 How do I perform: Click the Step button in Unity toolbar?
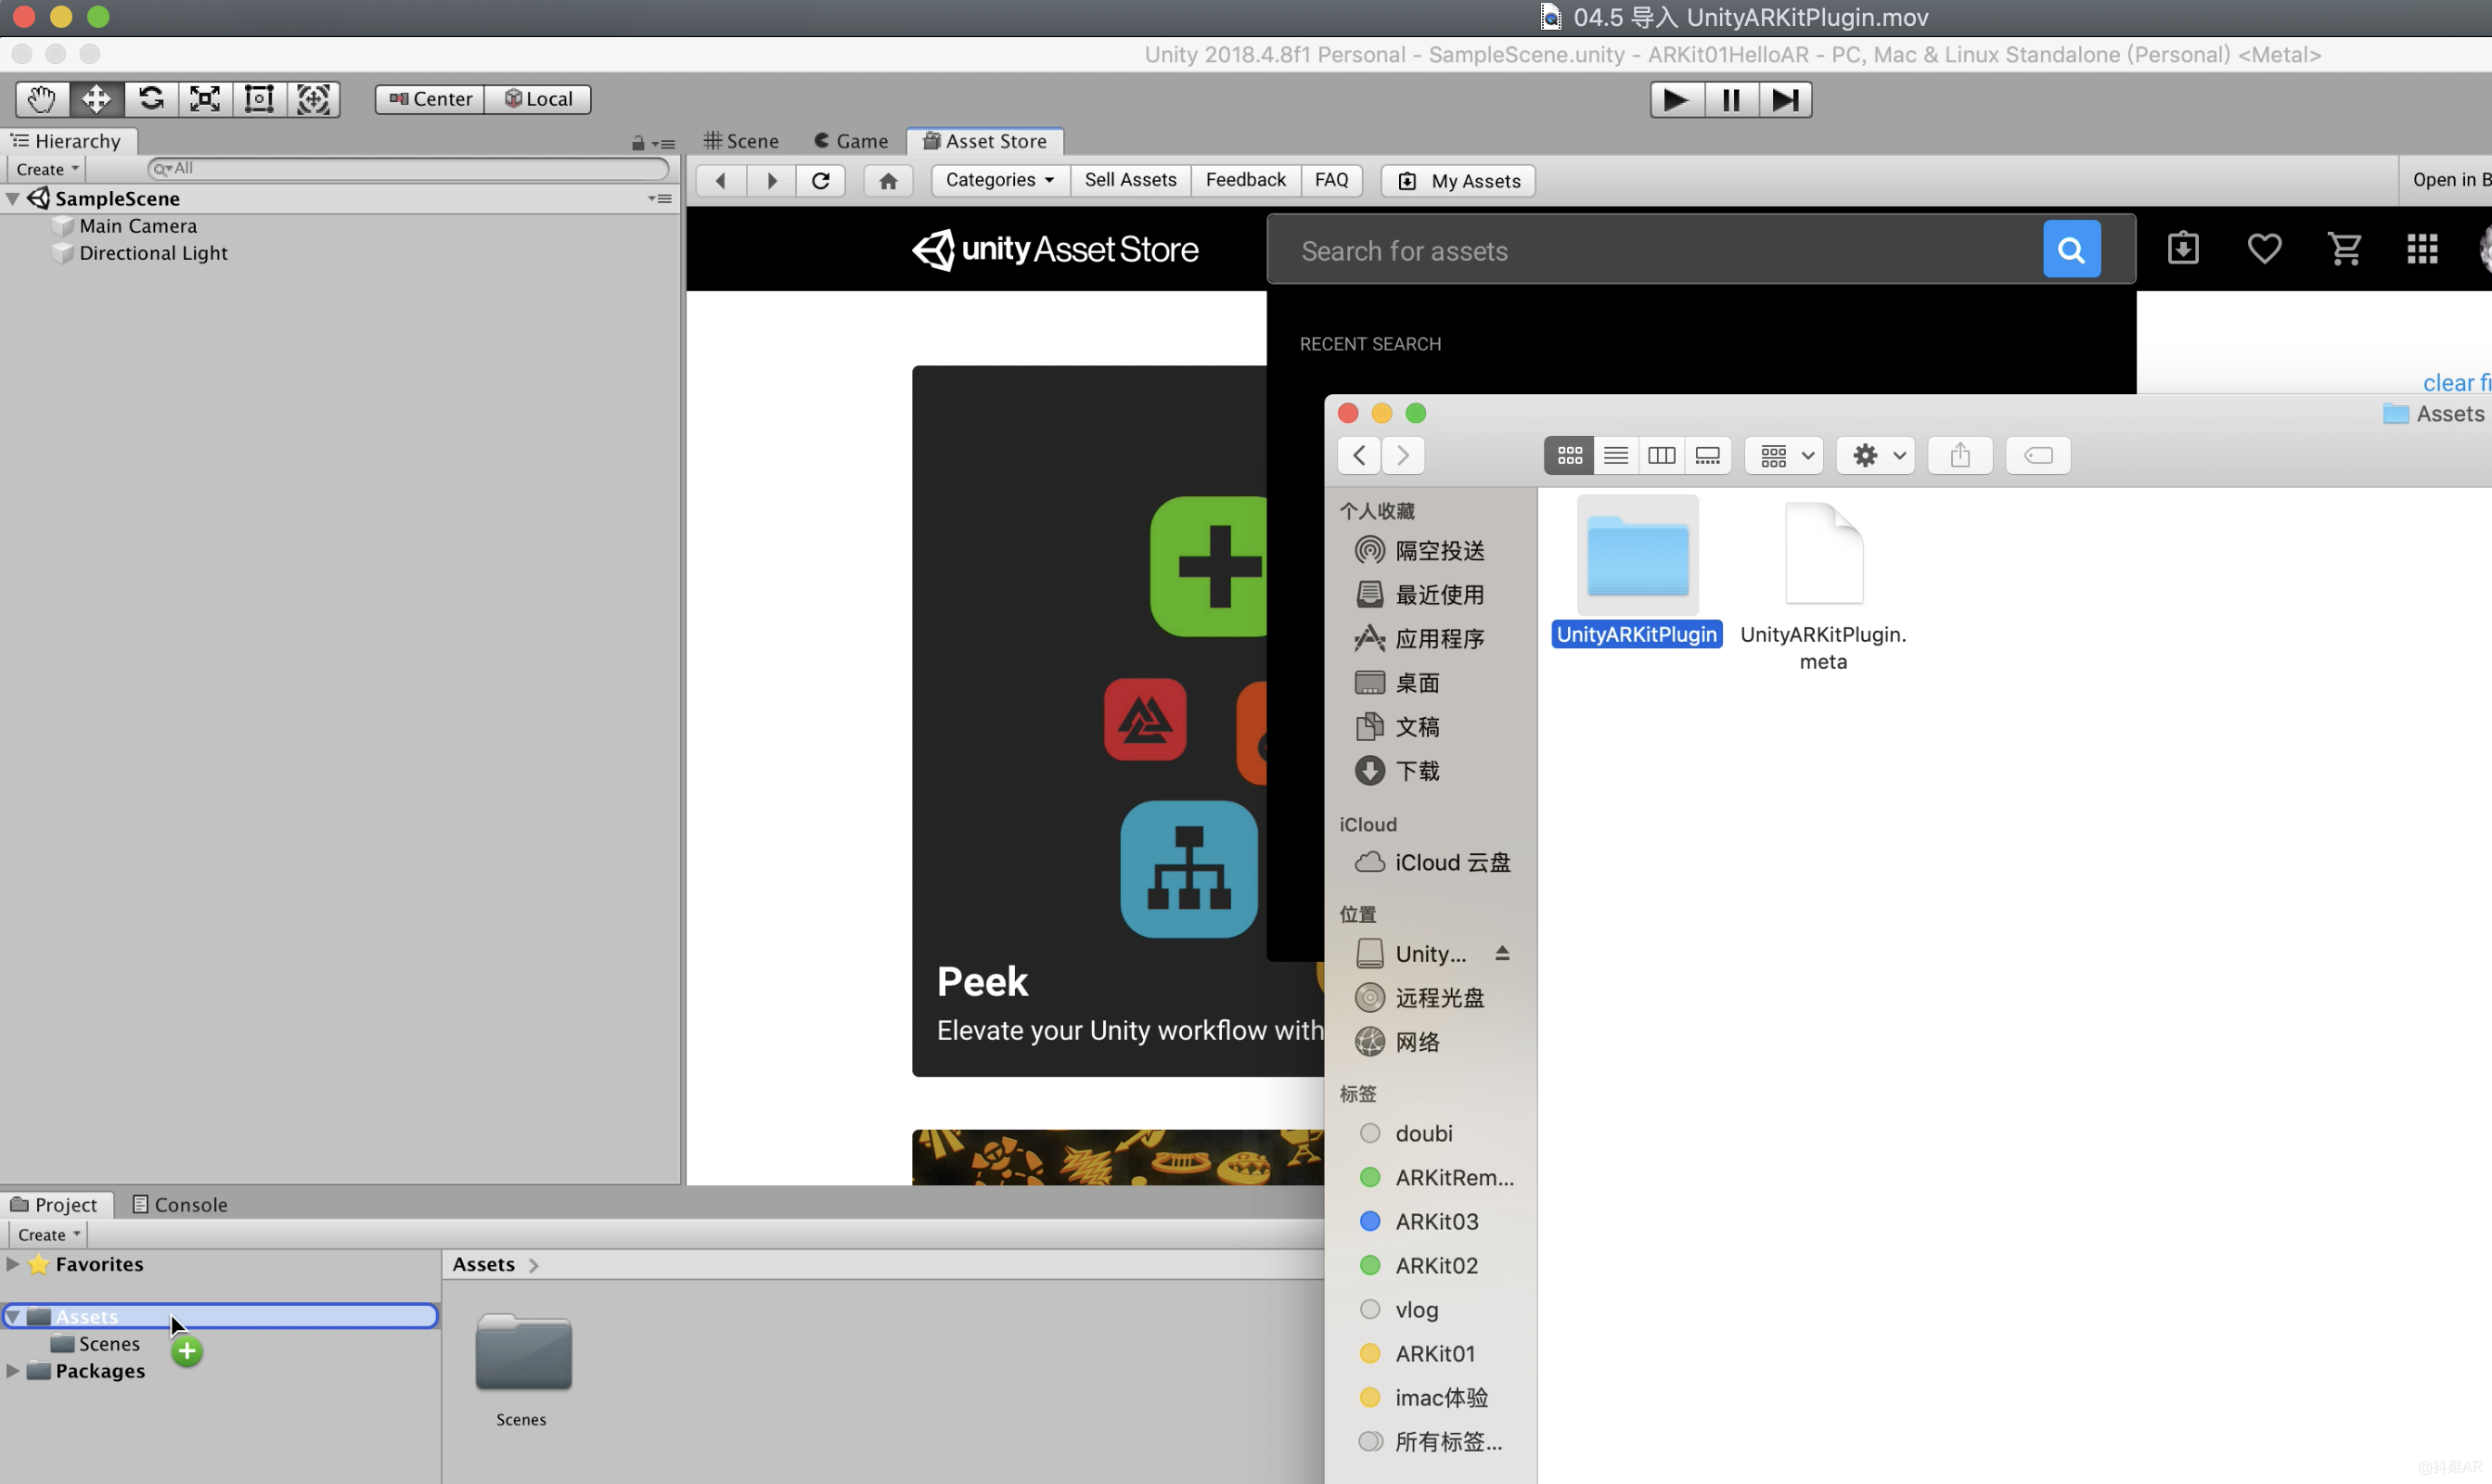tap(1787, 99)
